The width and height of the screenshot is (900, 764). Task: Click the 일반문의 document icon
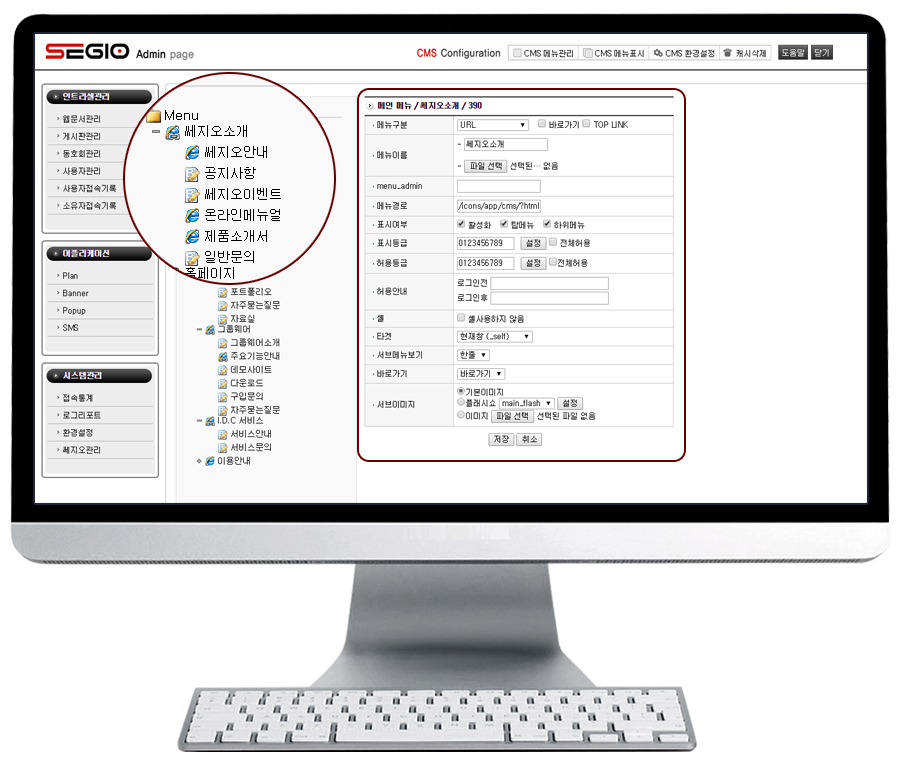[x=192, y=257]
